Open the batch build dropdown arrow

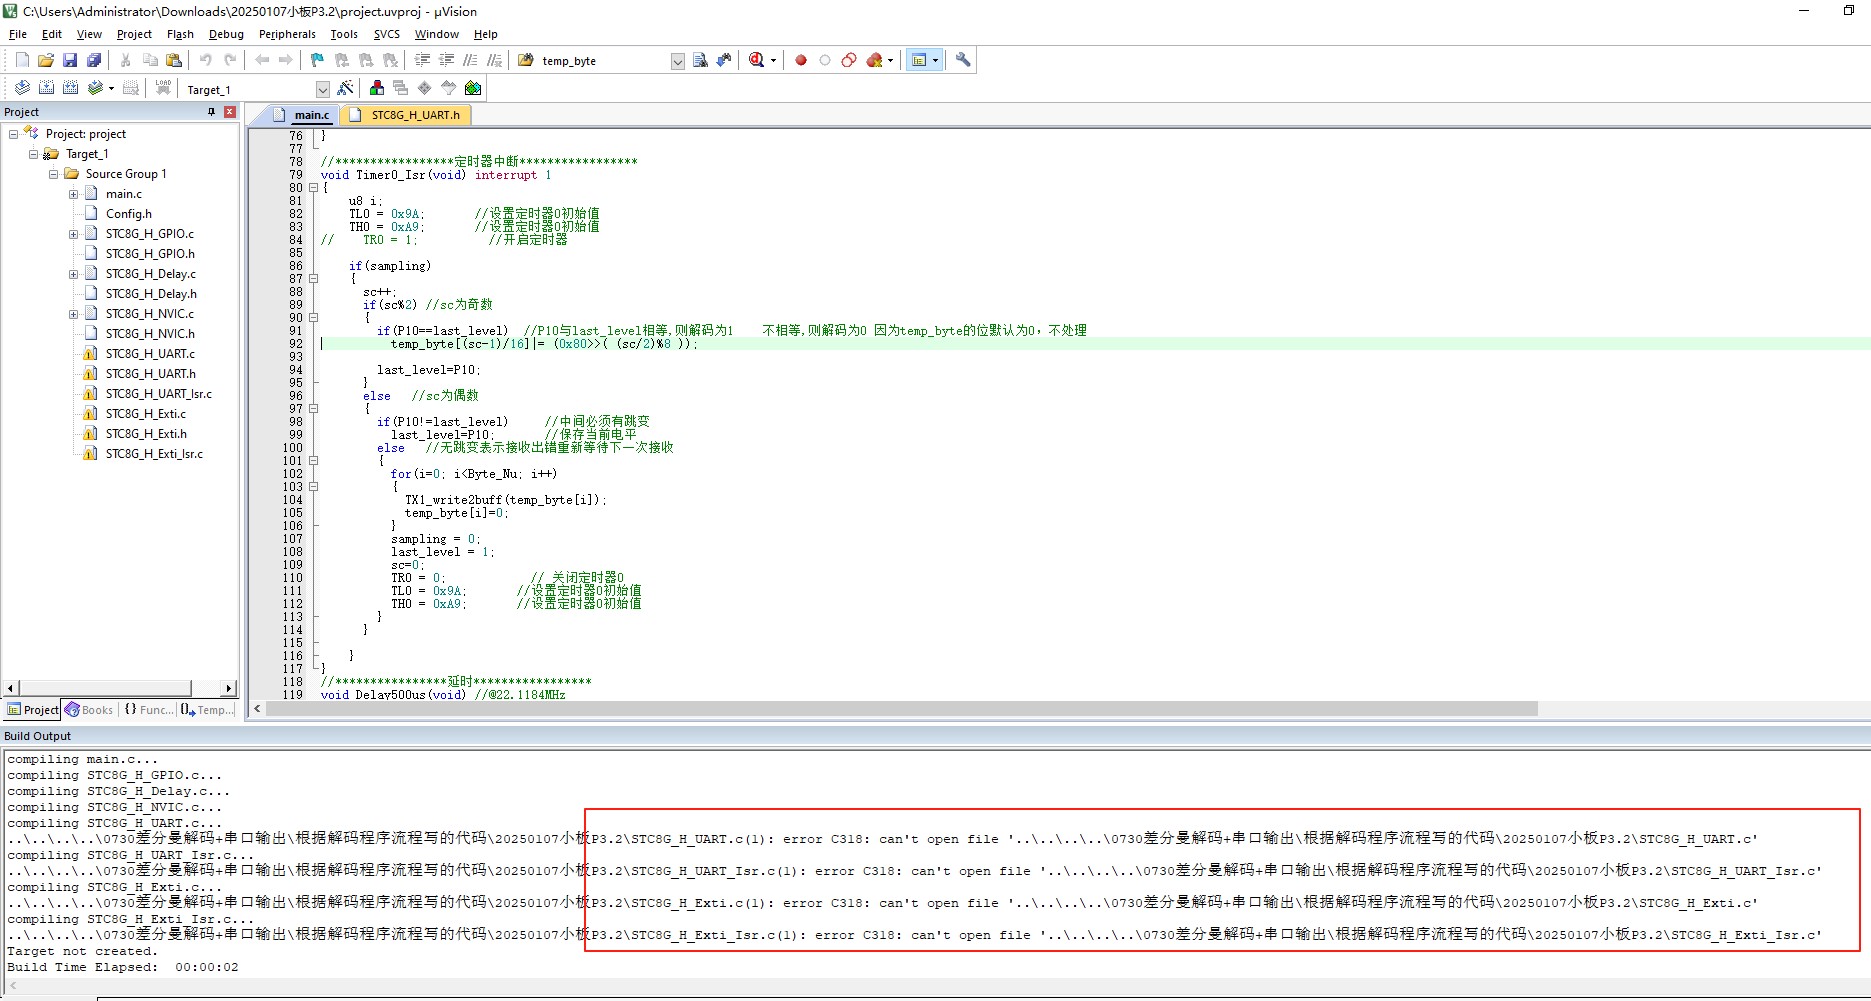click(x=111, y=88)
